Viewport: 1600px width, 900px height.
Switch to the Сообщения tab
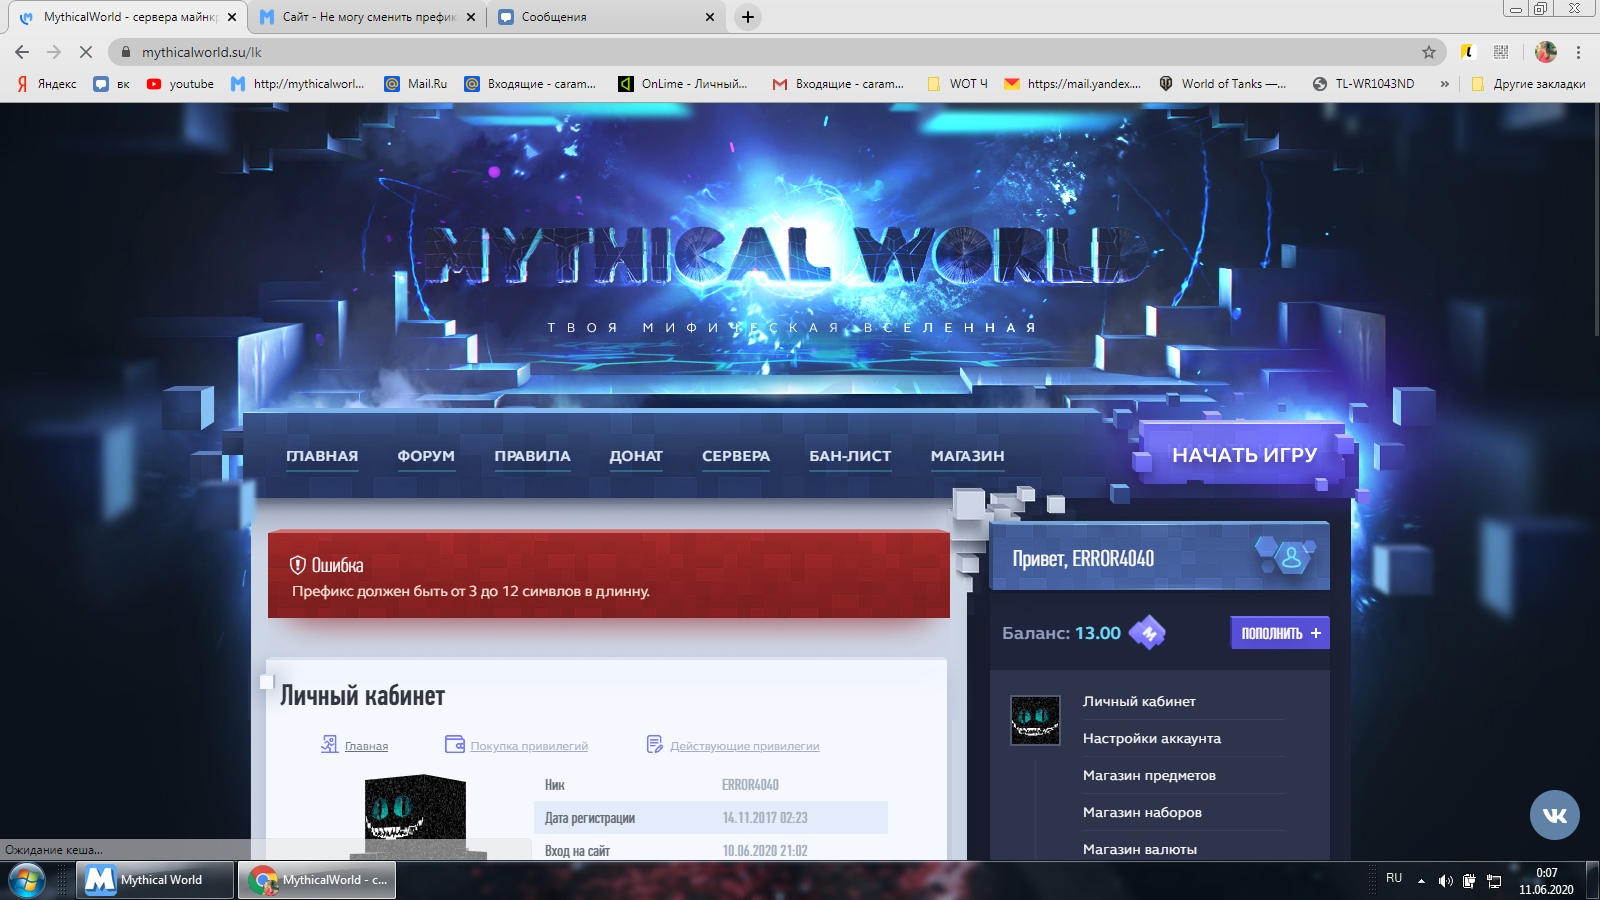(x=608, y=17)
